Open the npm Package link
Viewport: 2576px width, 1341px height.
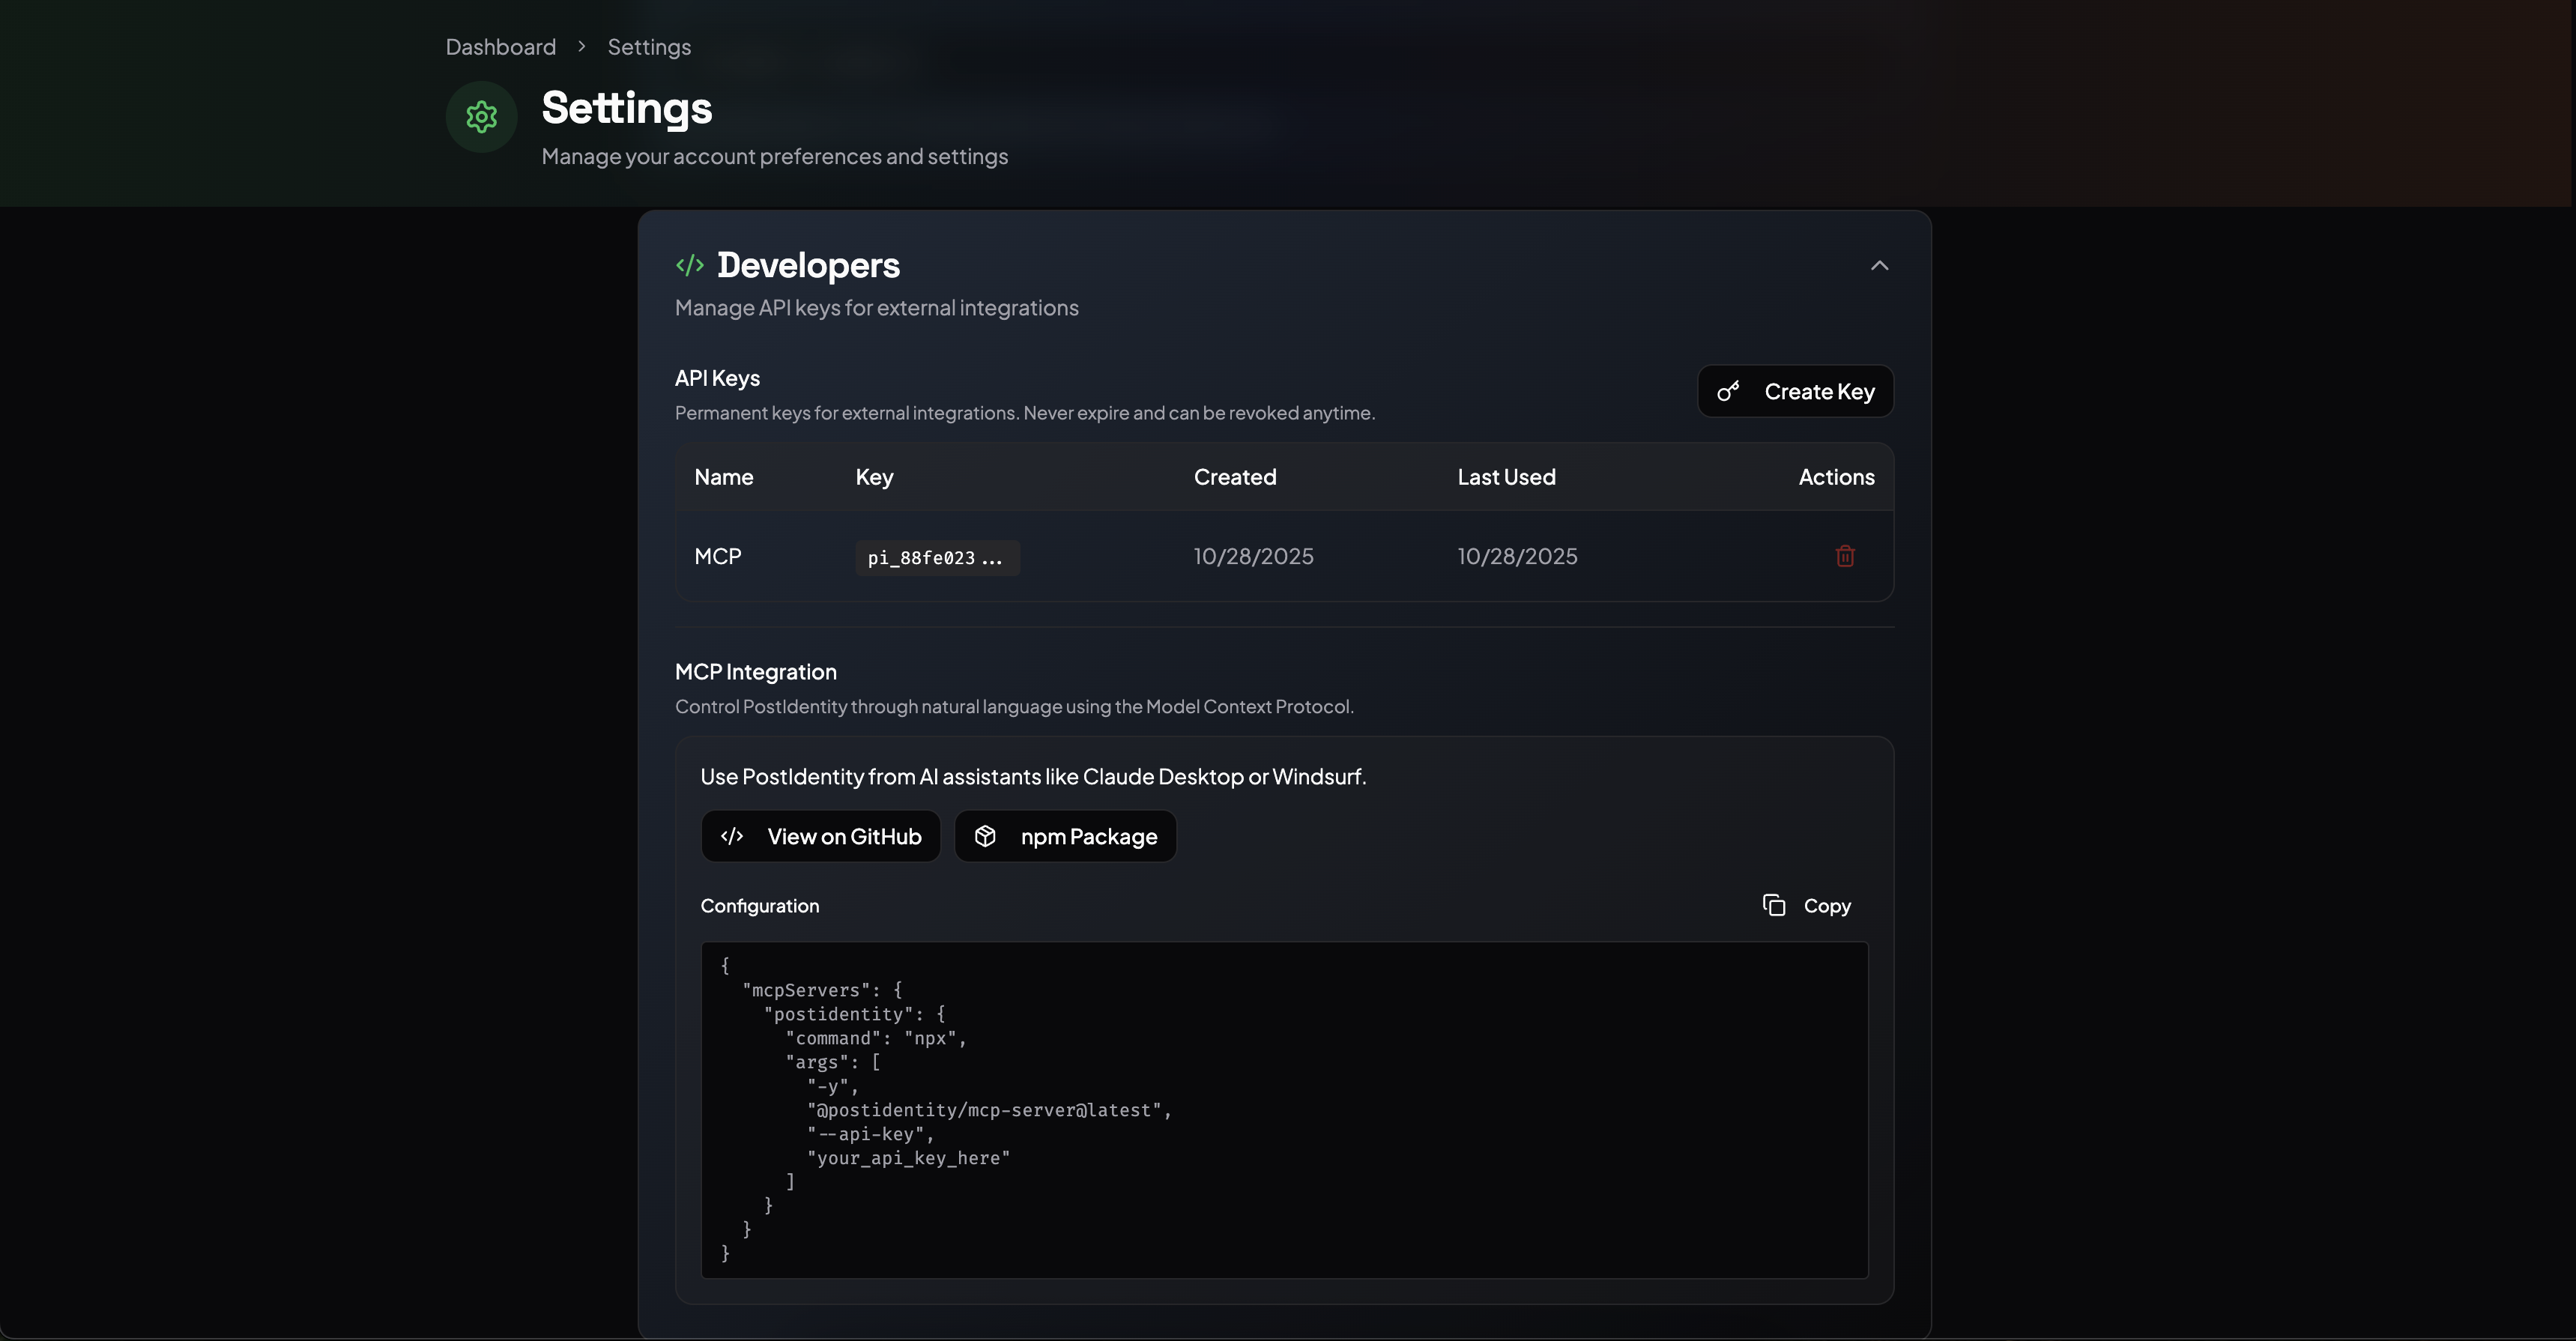click(x=1065, y=837)
